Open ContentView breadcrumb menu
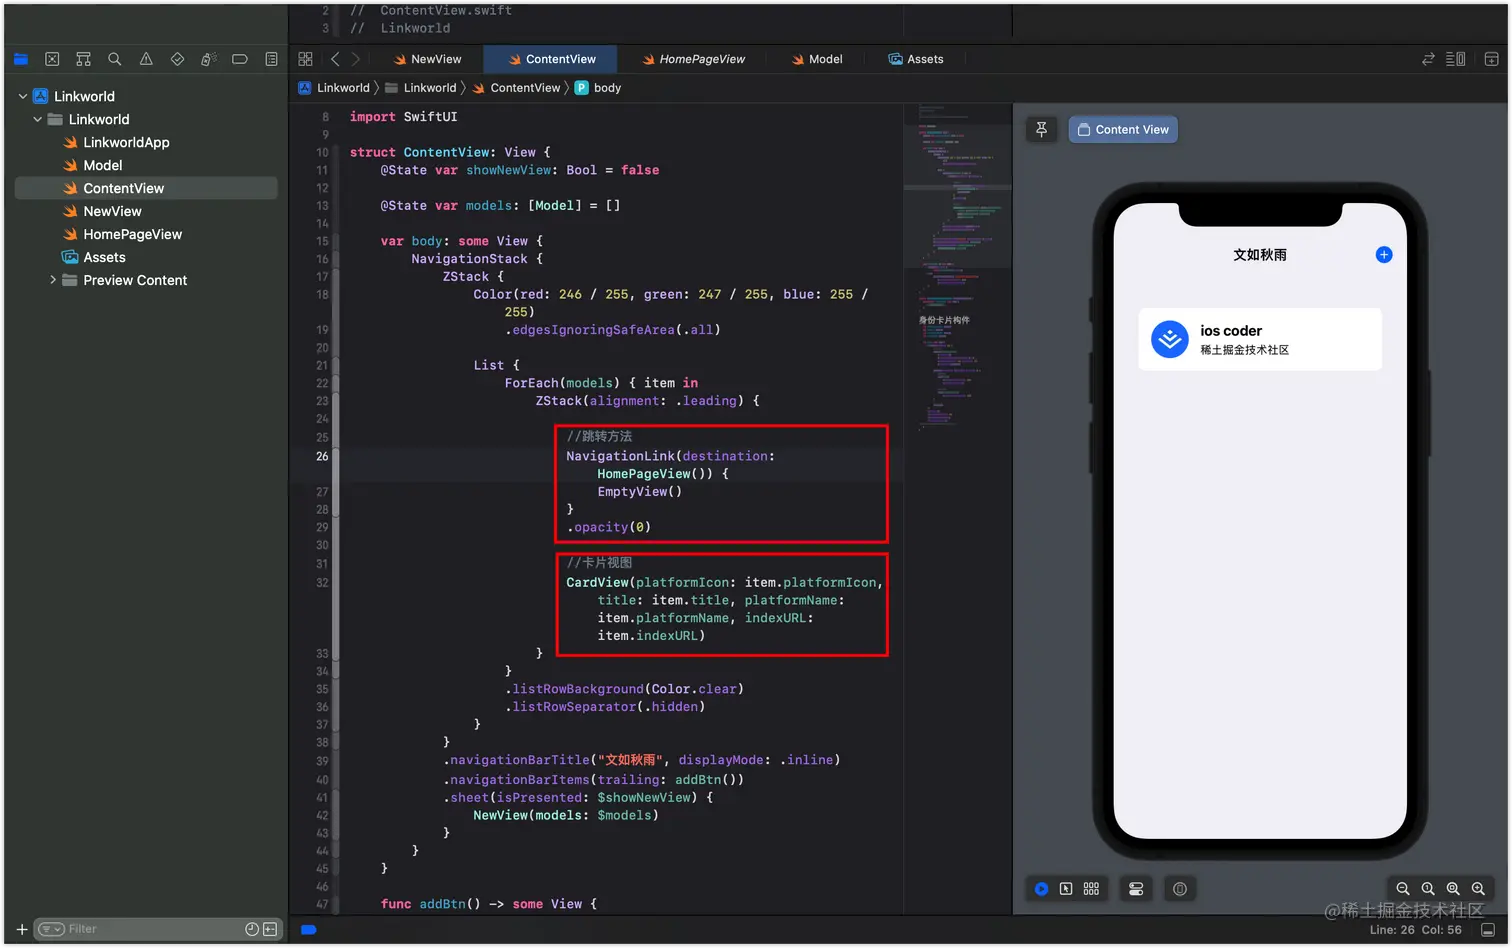 516,88
